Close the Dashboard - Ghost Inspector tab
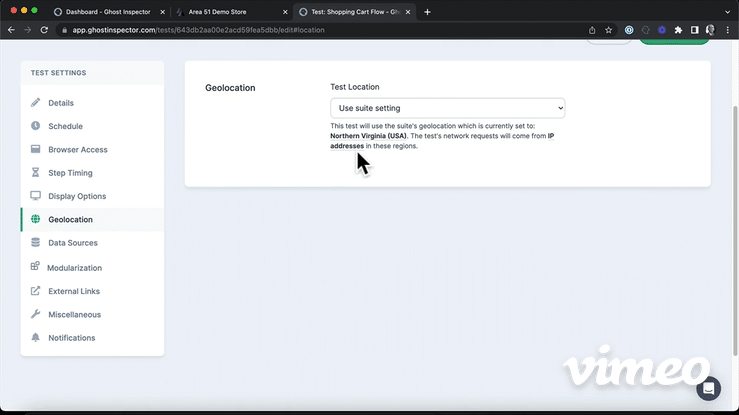 coord(163,12)
